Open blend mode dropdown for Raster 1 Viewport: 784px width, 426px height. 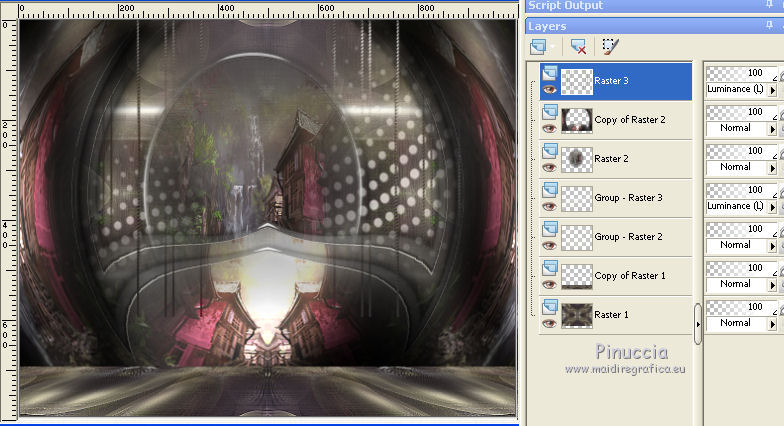[772, 324]
